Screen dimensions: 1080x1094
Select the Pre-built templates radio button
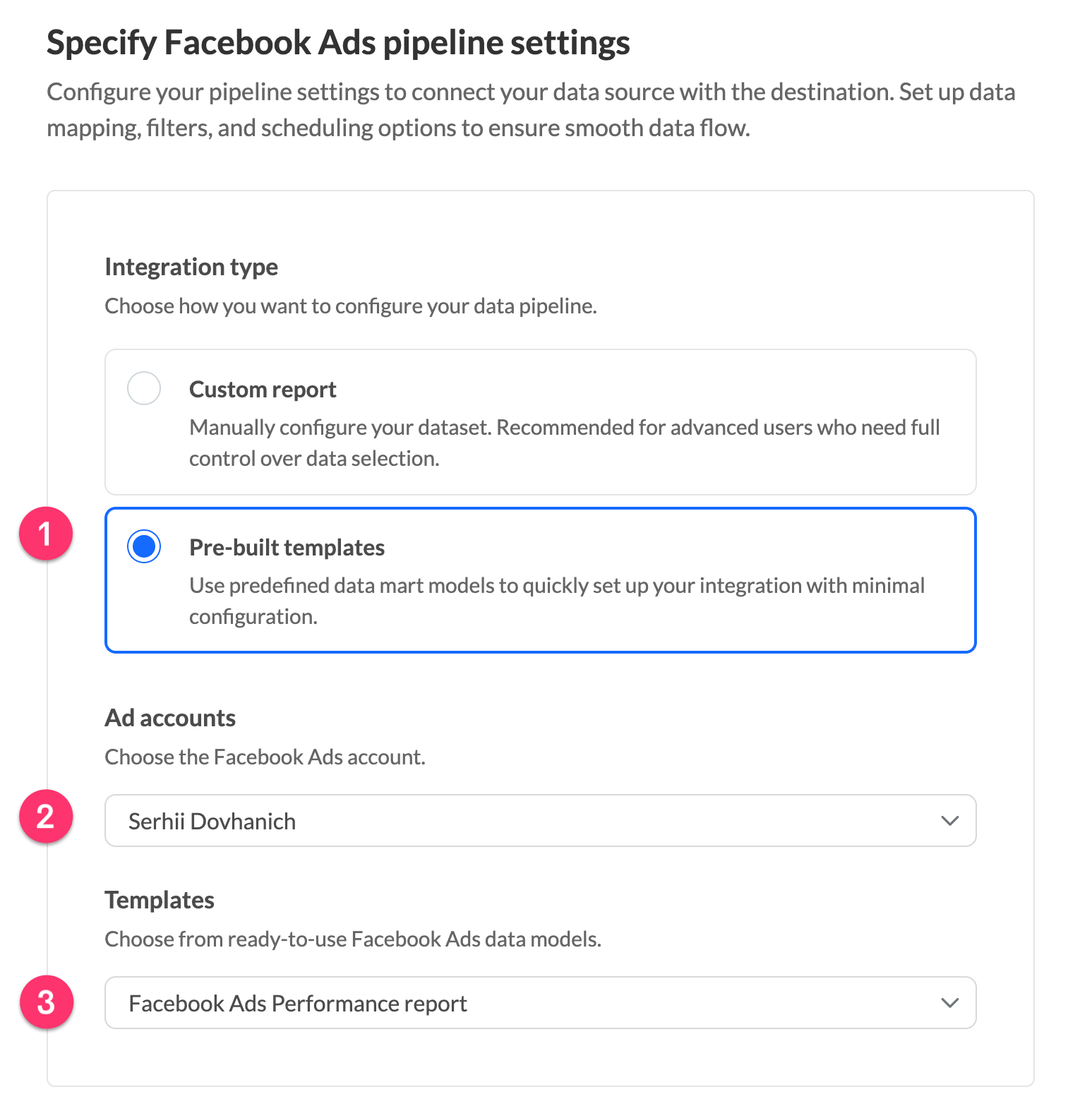coord(143,546)
